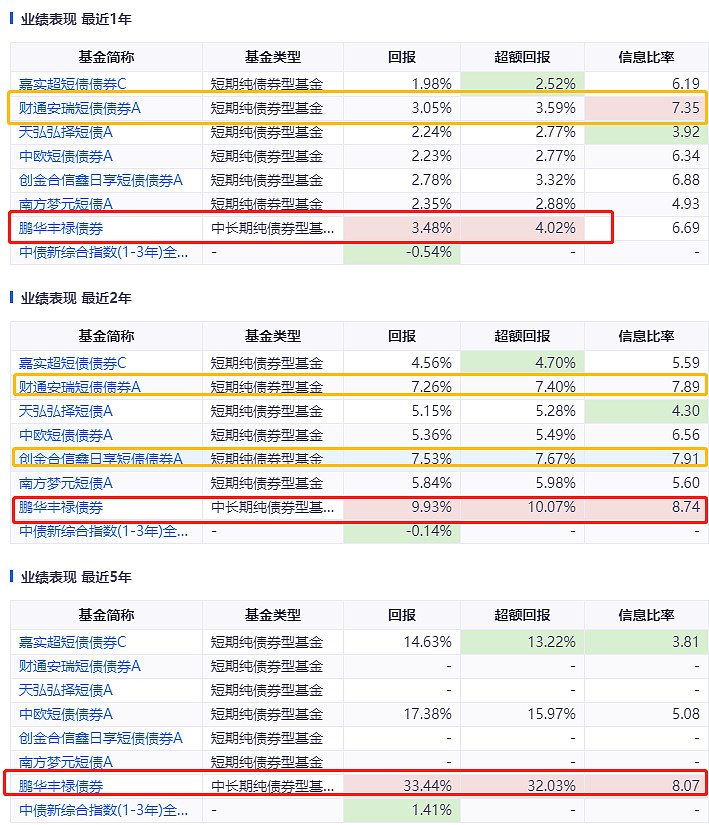
Task: Sort 最近1年 table by 回报 header
Action: click(x=402, y=57)
